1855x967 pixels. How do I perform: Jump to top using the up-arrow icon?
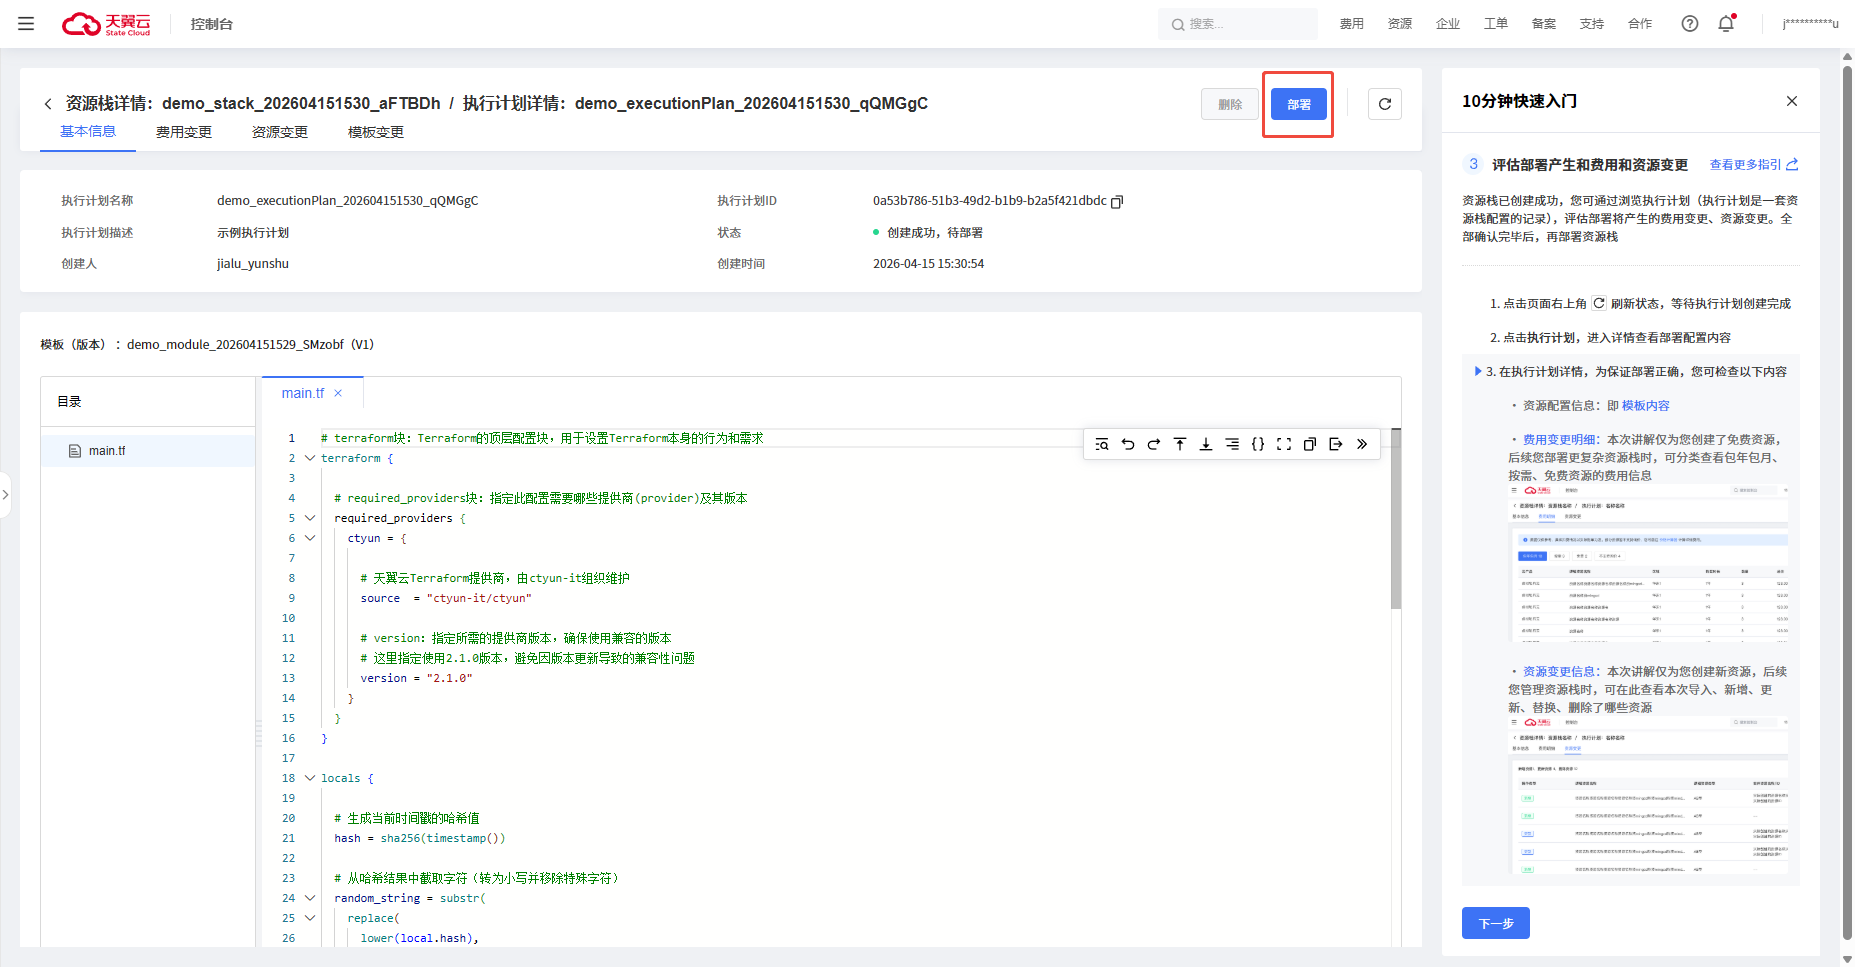1180,444
